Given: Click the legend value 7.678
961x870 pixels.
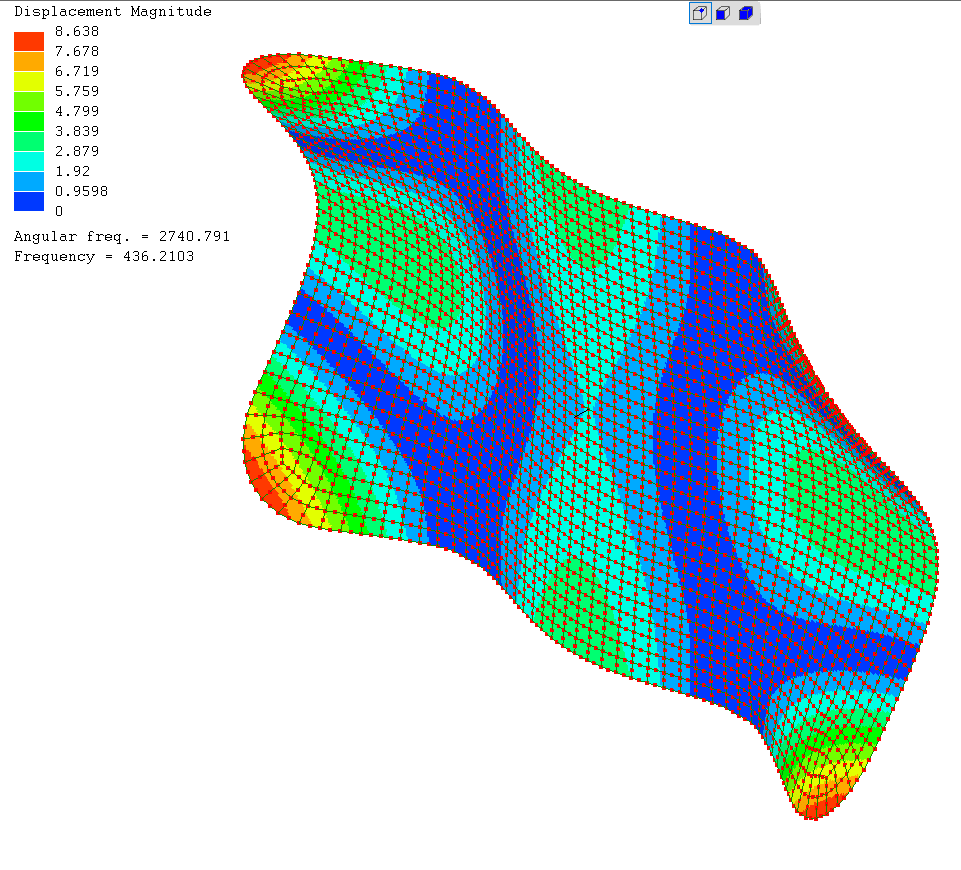Looking at the screenshot, I should click(x=77, y=51).
